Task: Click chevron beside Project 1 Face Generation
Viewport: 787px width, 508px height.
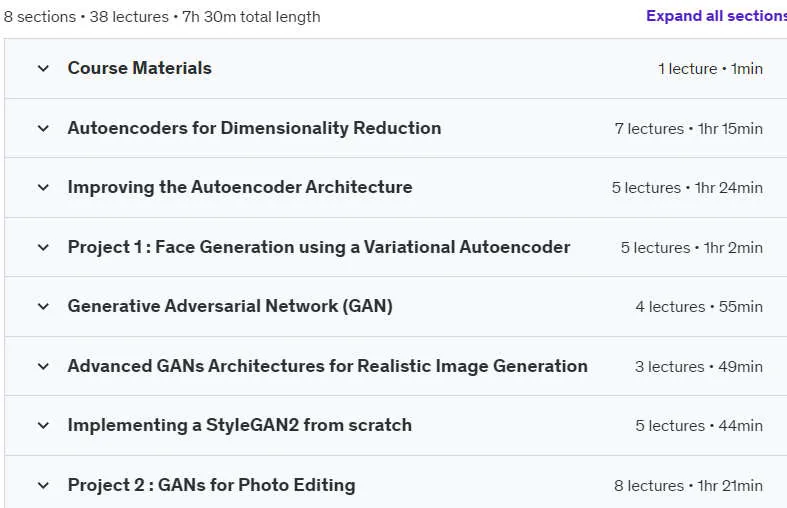Action: click(43, 247)
